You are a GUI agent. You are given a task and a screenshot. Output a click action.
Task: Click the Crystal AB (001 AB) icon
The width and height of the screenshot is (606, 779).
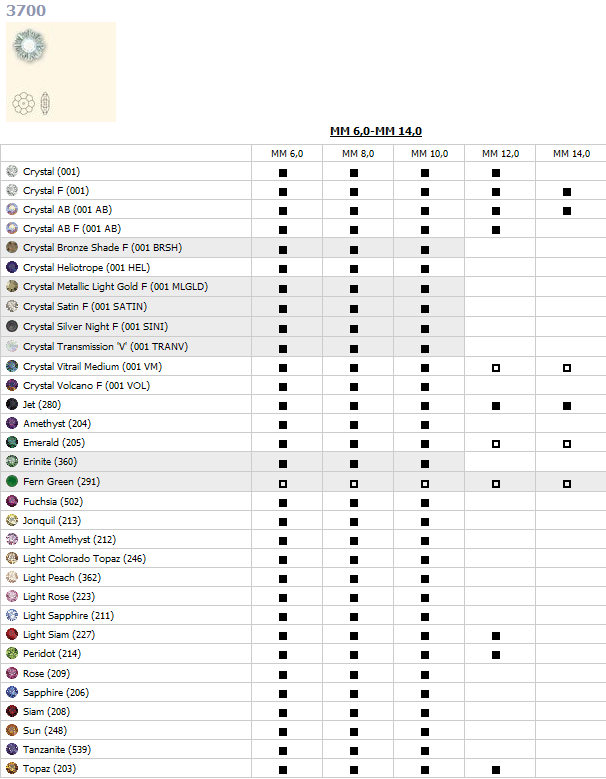[x=12, y=209]
